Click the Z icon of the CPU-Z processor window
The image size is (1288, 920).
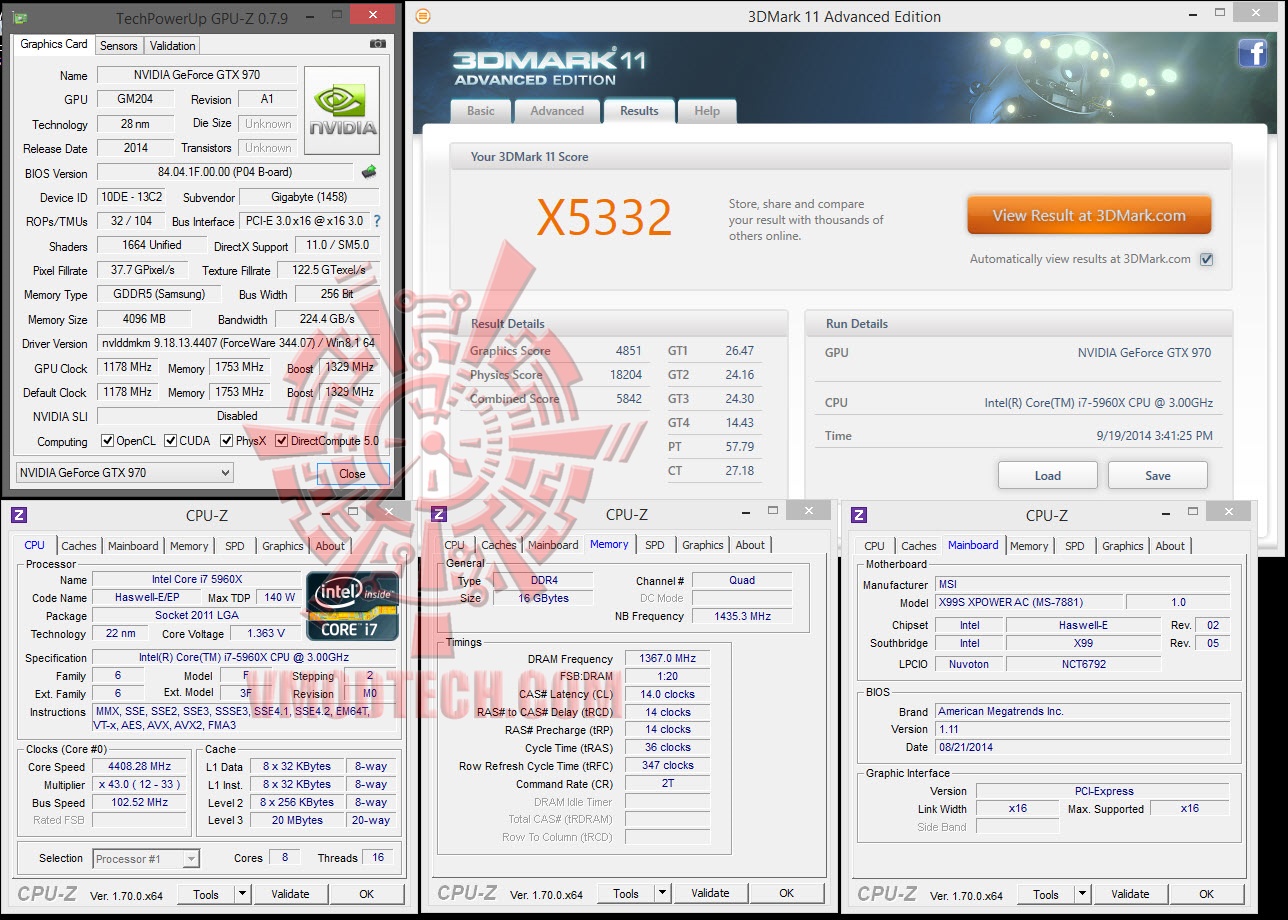(x=19, y=515)
